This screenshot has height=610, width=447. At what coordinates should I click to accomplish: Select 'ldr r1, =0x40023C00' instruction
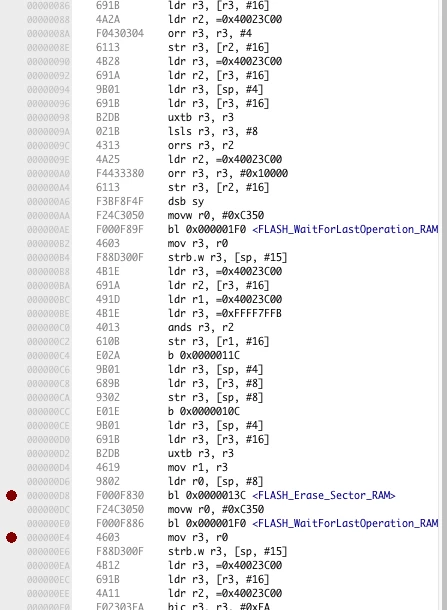coord(225,300)
